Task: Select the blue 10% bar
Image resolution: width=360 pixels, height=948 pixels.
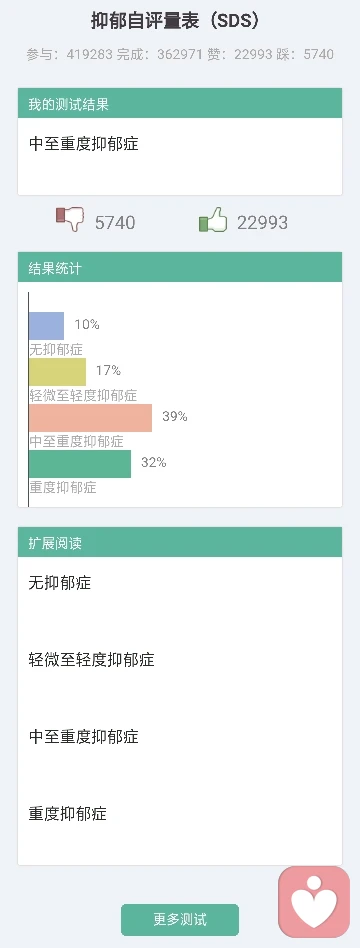Action: [47, 326]
